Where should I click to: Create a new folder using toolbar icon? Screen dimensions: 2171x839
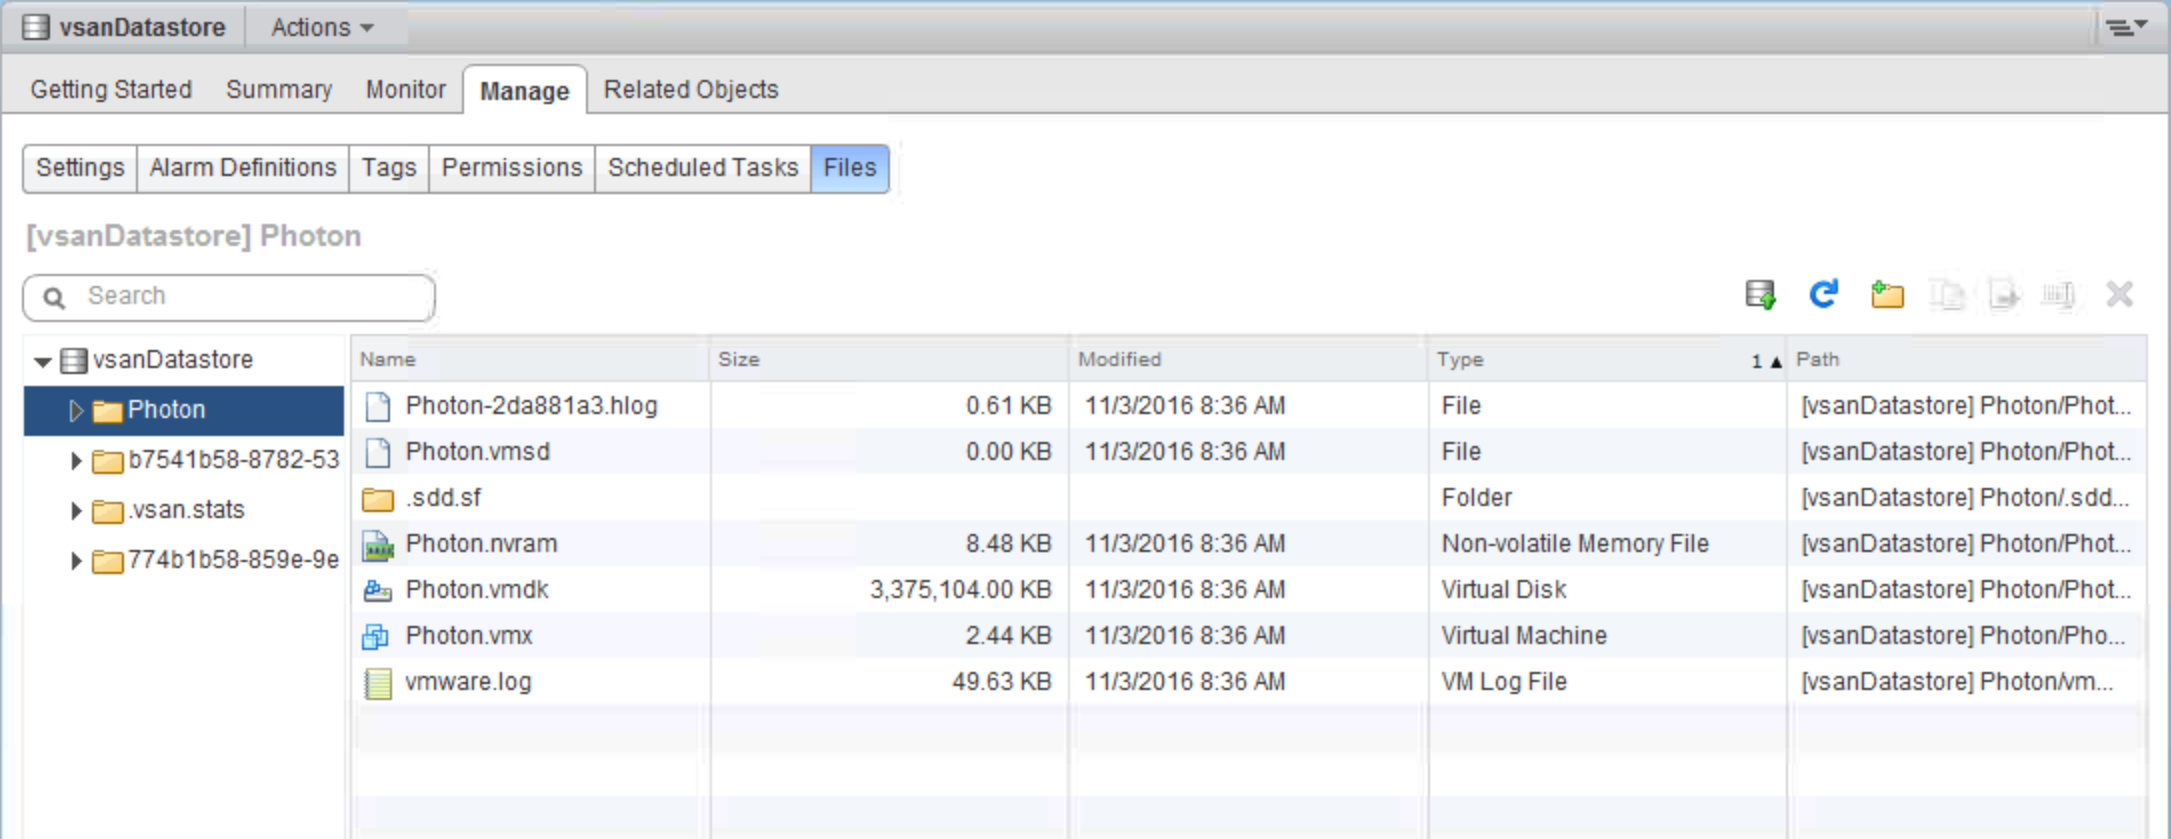(1887, 295)
